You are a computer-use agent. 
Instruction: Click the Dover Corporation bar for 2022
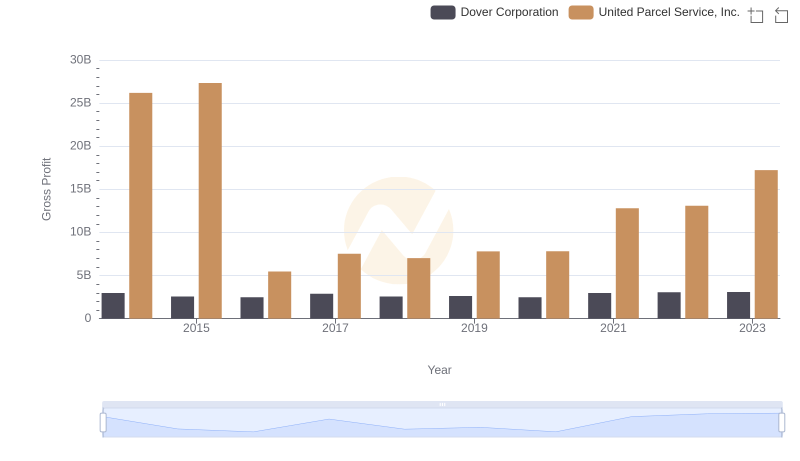coord(669,305)
